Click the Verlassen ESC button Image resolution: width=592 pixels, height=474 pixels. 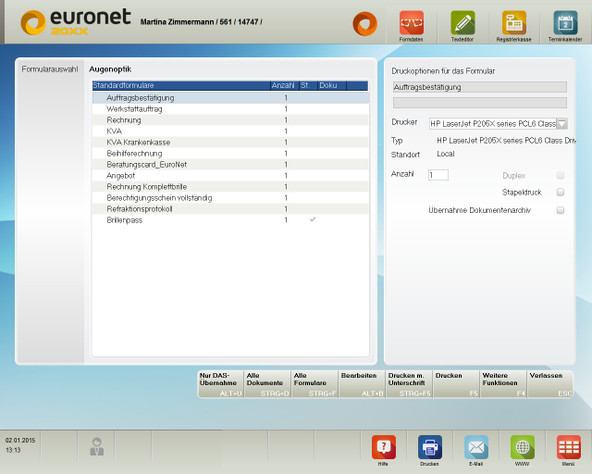tap(550, 384)
